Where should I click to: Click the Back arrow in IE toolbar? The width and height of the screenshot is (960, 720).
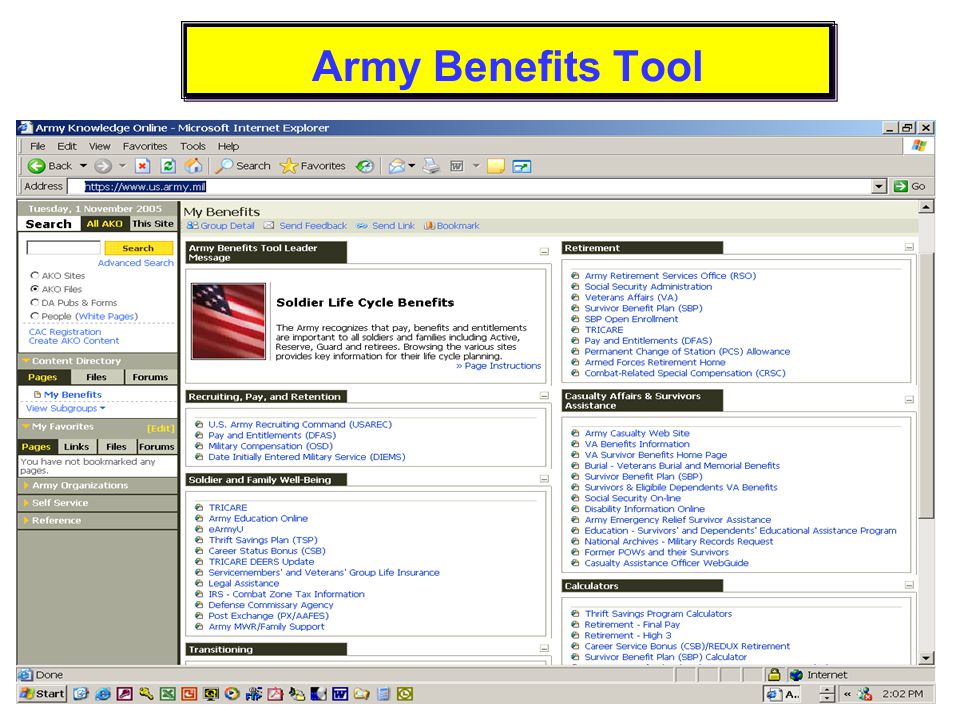(x=37, y=166)
